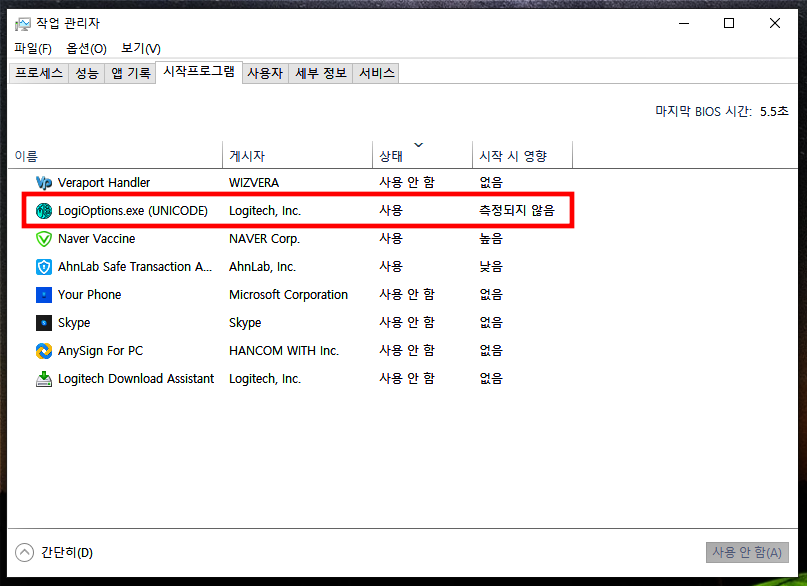Viewport: 807px width, 586px height.
Task: Select the Skype entry name
Action: pyautogui.click(x=74, y=323)
